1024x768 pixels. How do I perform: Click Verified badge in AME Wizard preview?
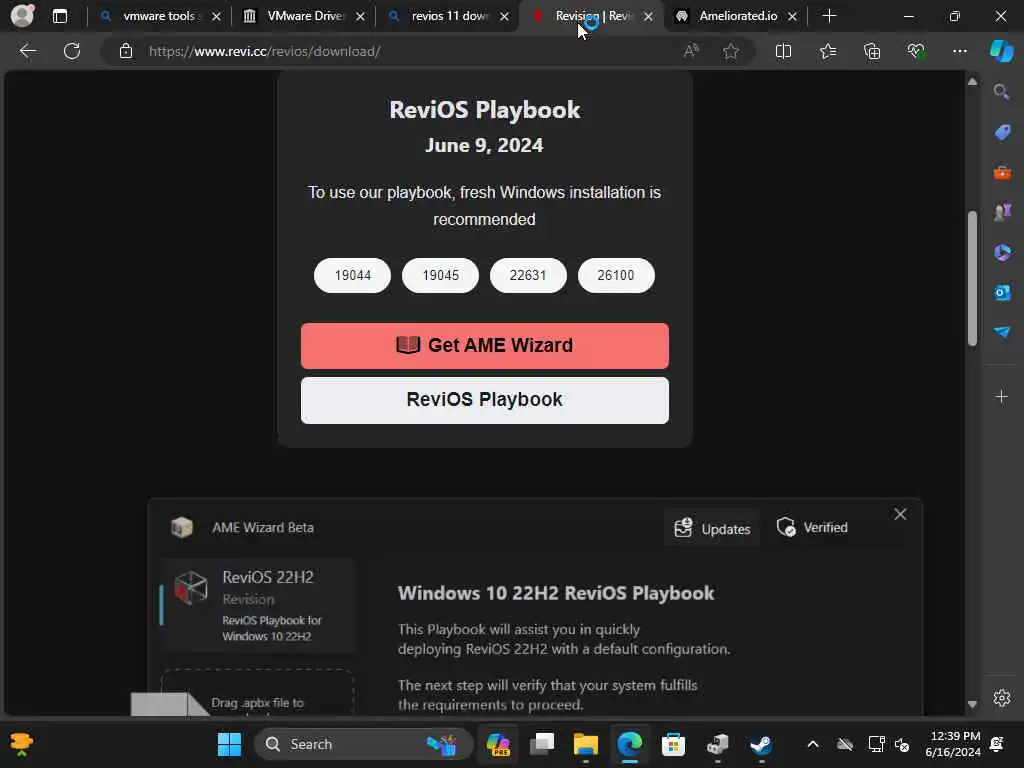[812, 527]
